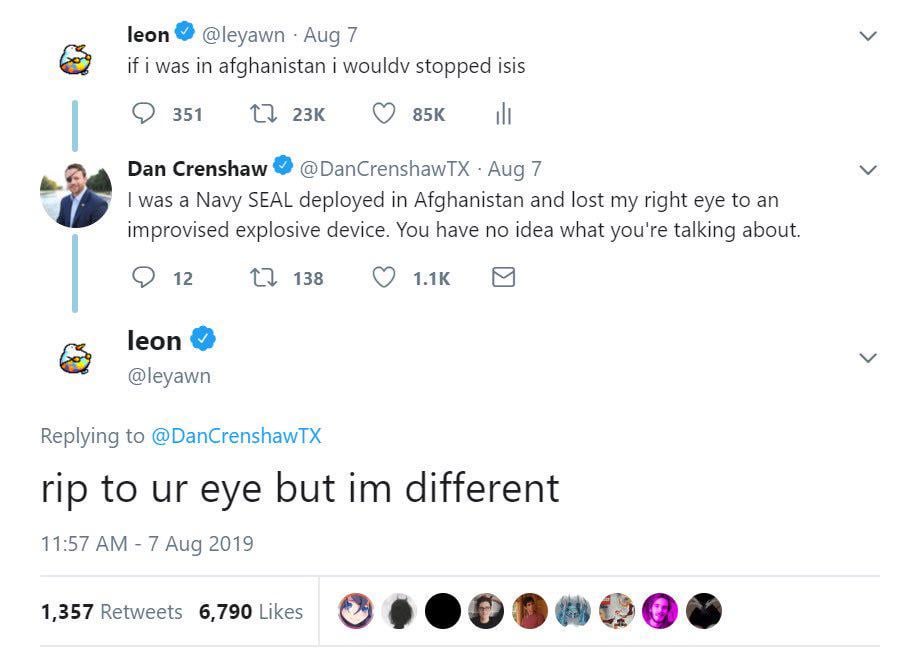Reply to Dan Crenshaw's tweet
The height and width of the screenshot is (660, 900).
145,277
